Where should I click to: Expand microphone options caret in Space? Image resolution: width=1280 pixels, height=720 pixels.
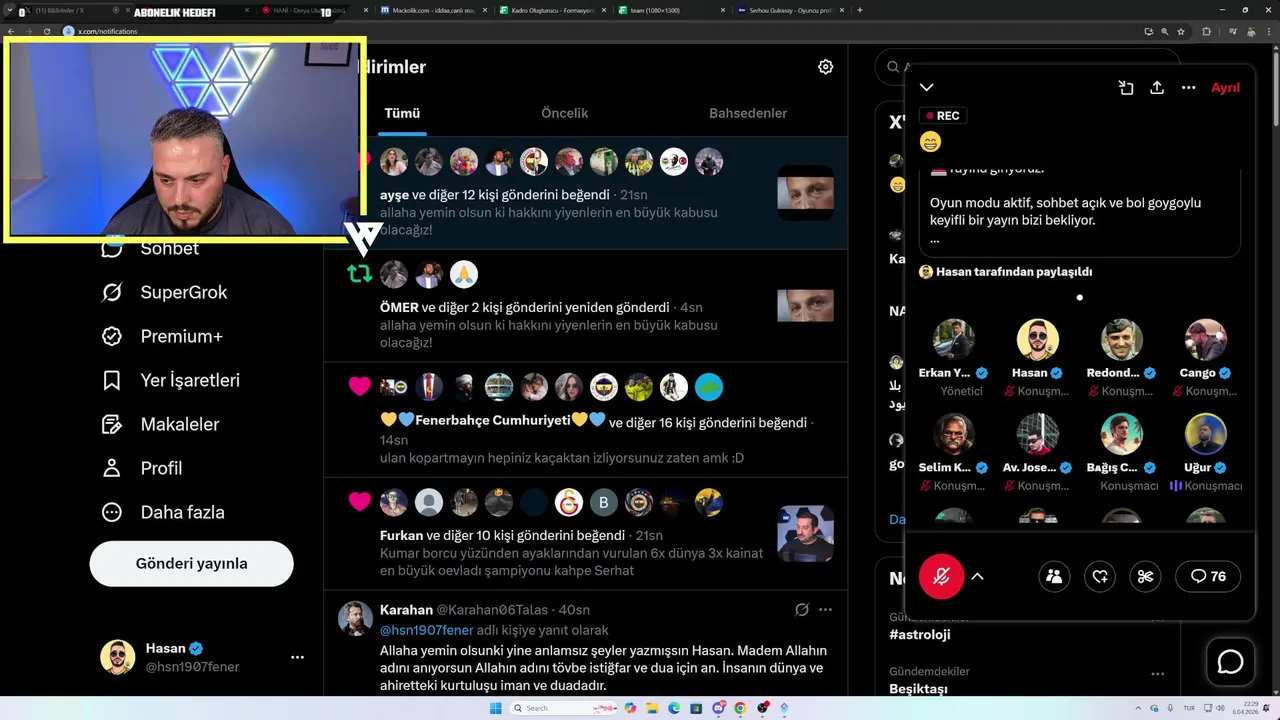pyautogui.click(x=977, y=576)
